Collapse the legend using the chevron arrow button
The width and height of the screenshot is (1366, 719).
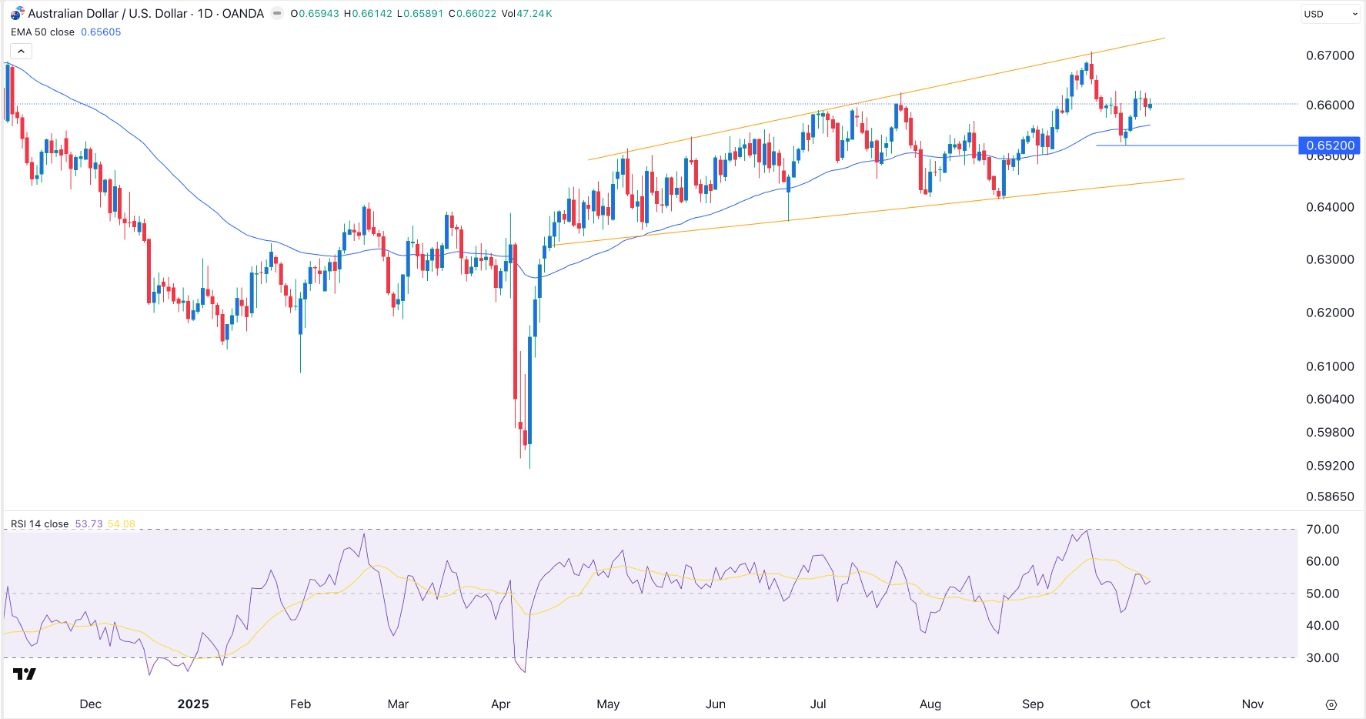20,50
